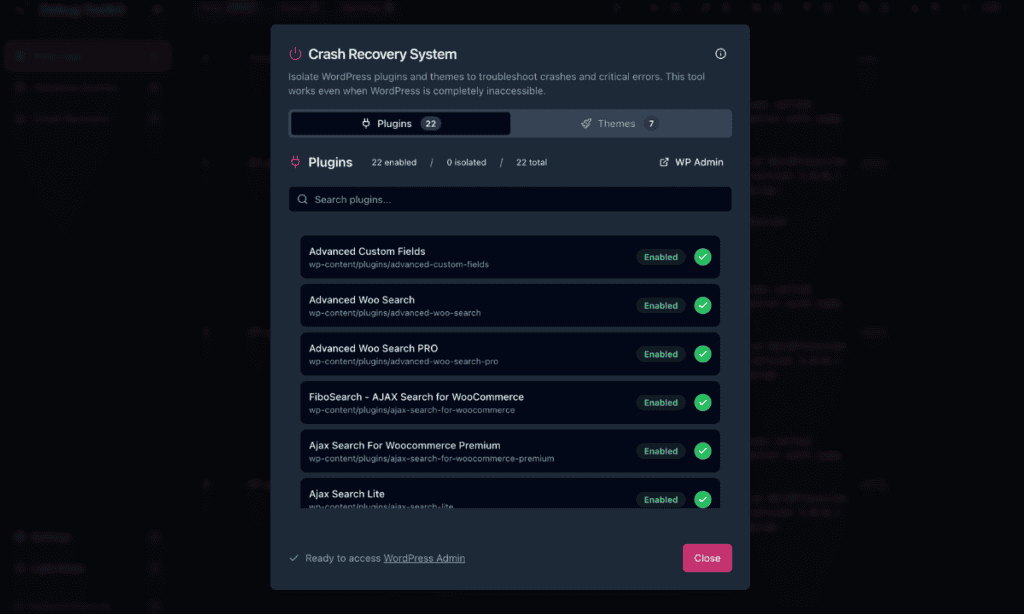Click Enabled badge for Ajax Search Lite

(x=661, y=500)
